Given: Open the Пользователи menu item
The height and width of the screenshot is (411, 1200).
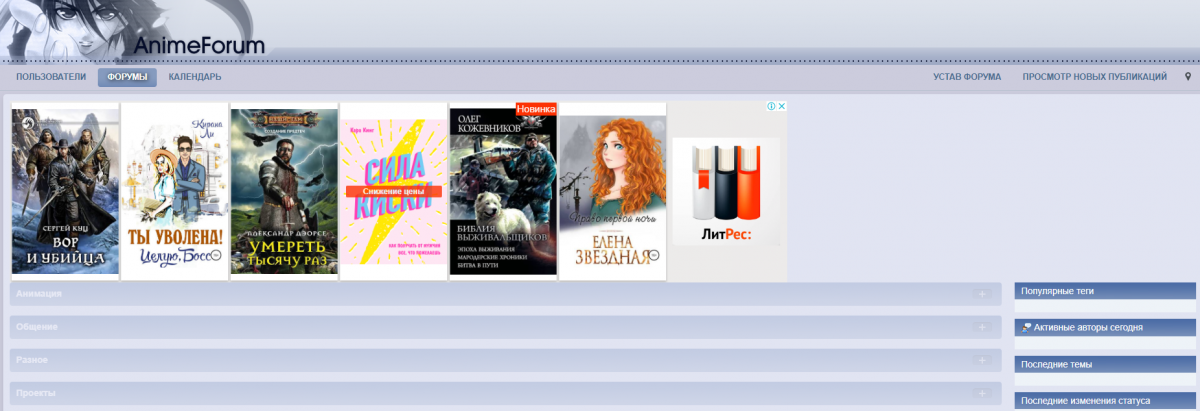Looking at the screenshot, I should pyautogui.click(x=51, y=77).
